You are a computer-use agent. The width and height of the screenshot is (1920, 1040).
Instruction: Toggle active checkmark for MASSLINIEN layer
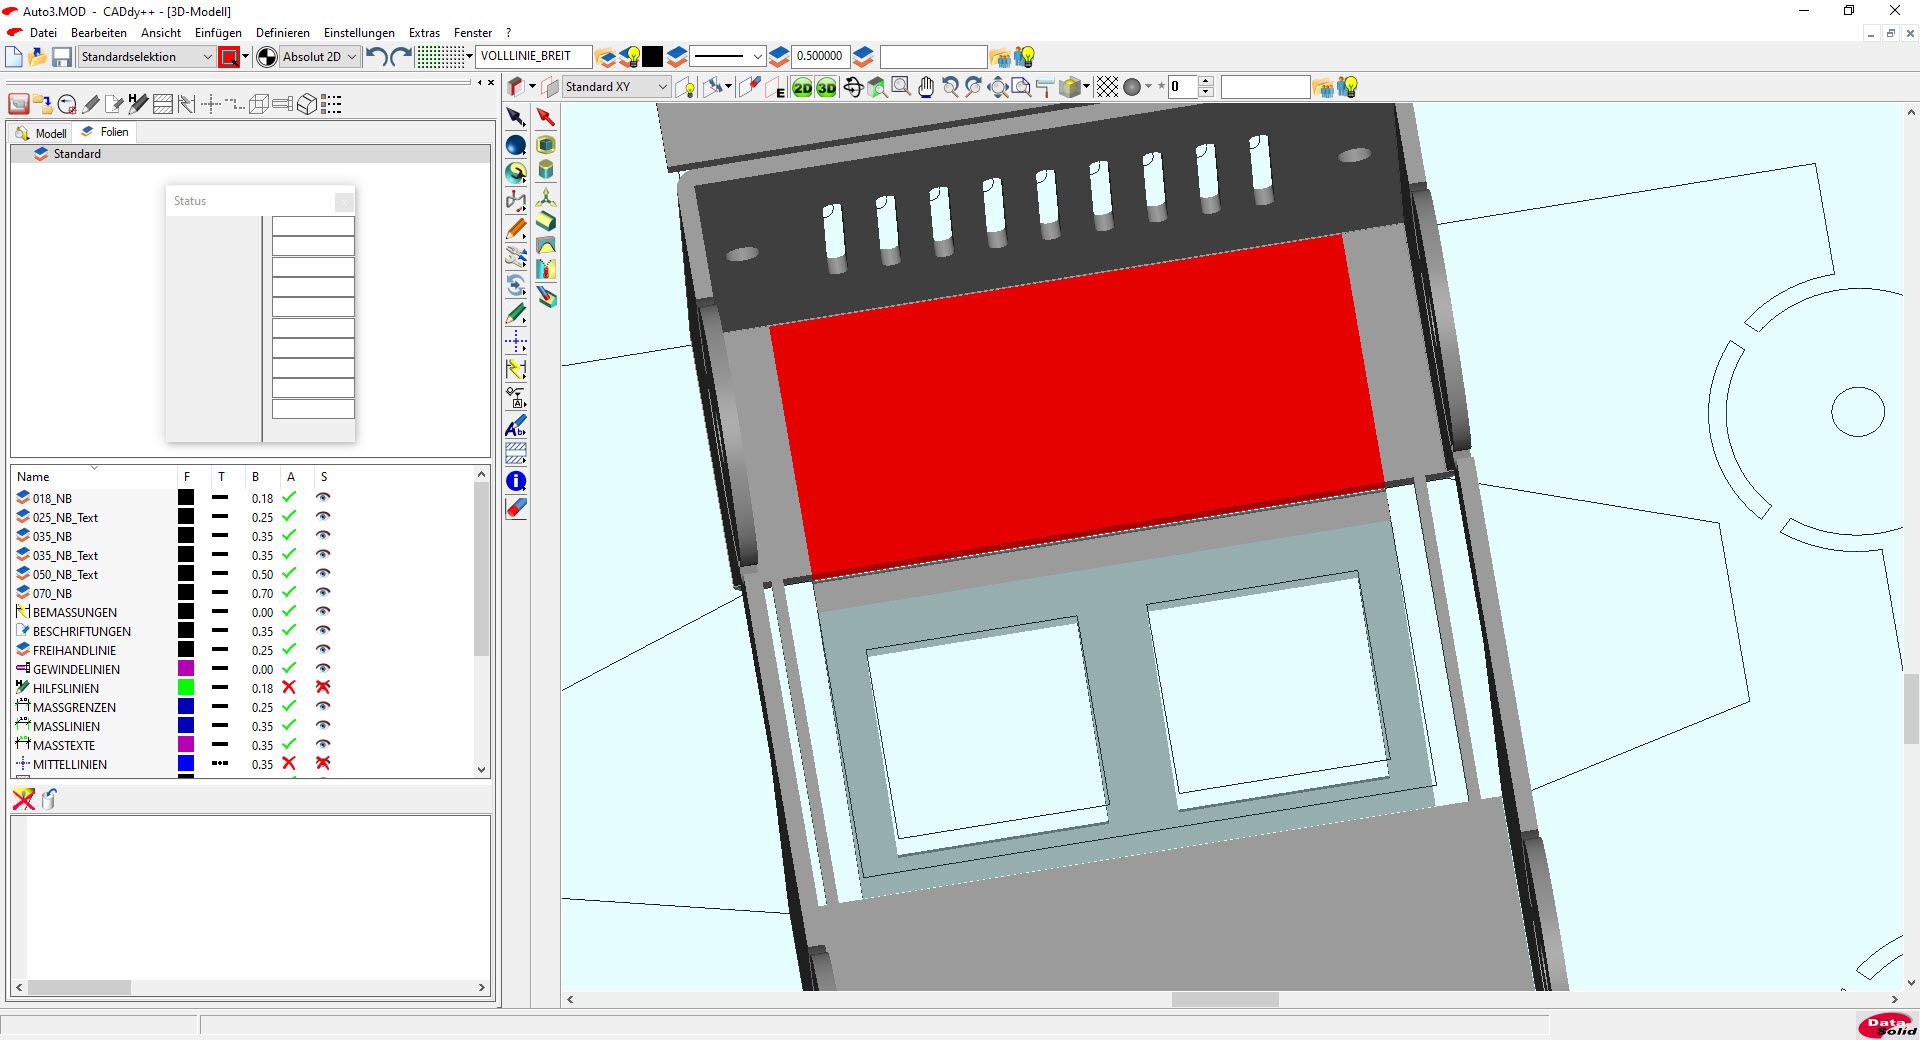(289, 726)
